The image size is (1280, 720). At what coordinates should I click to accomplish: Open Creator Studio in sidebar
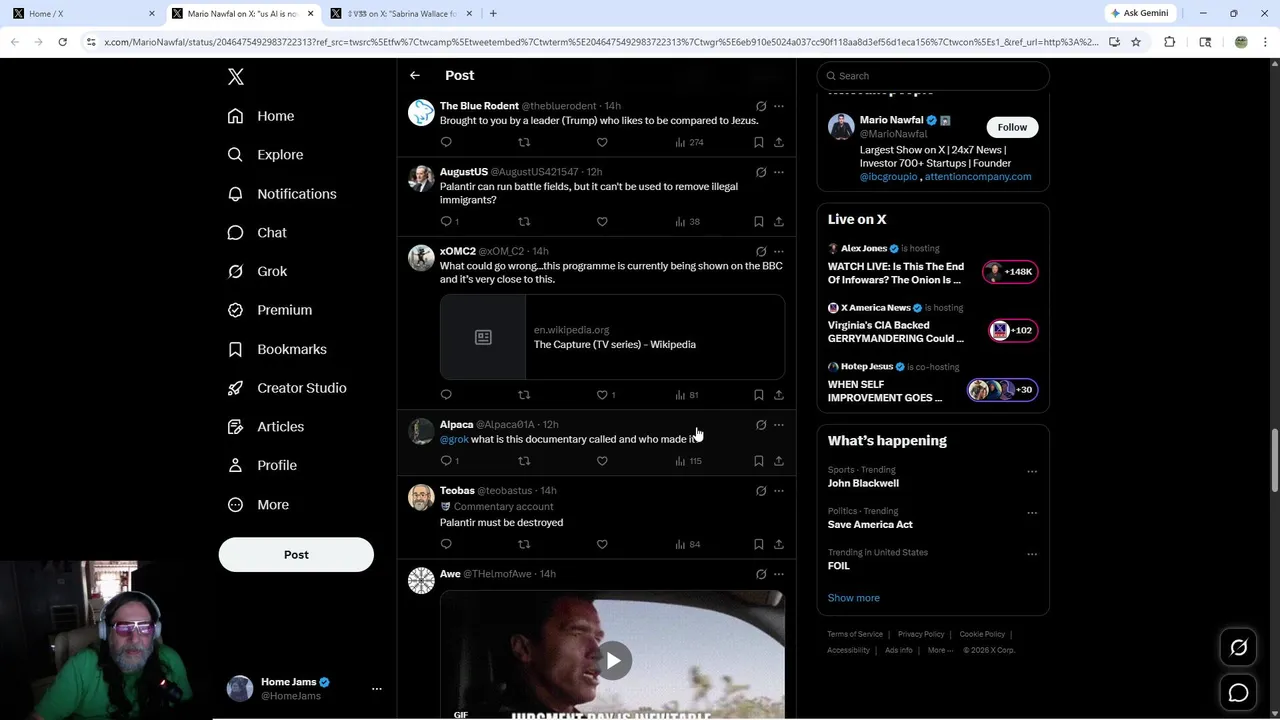(287, 388)
